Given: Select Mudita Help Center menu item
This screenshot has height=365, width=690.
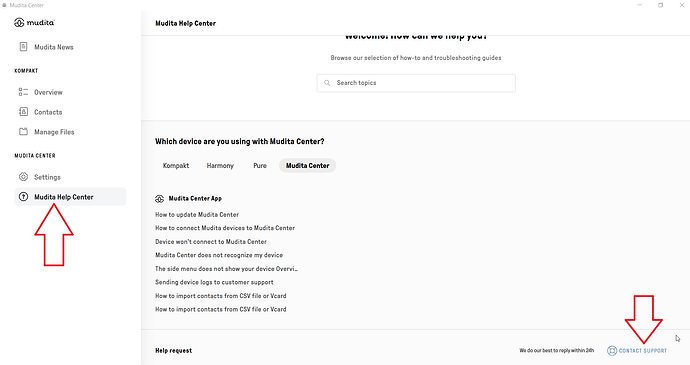Looking at the screenshot, I should (70, 197).
